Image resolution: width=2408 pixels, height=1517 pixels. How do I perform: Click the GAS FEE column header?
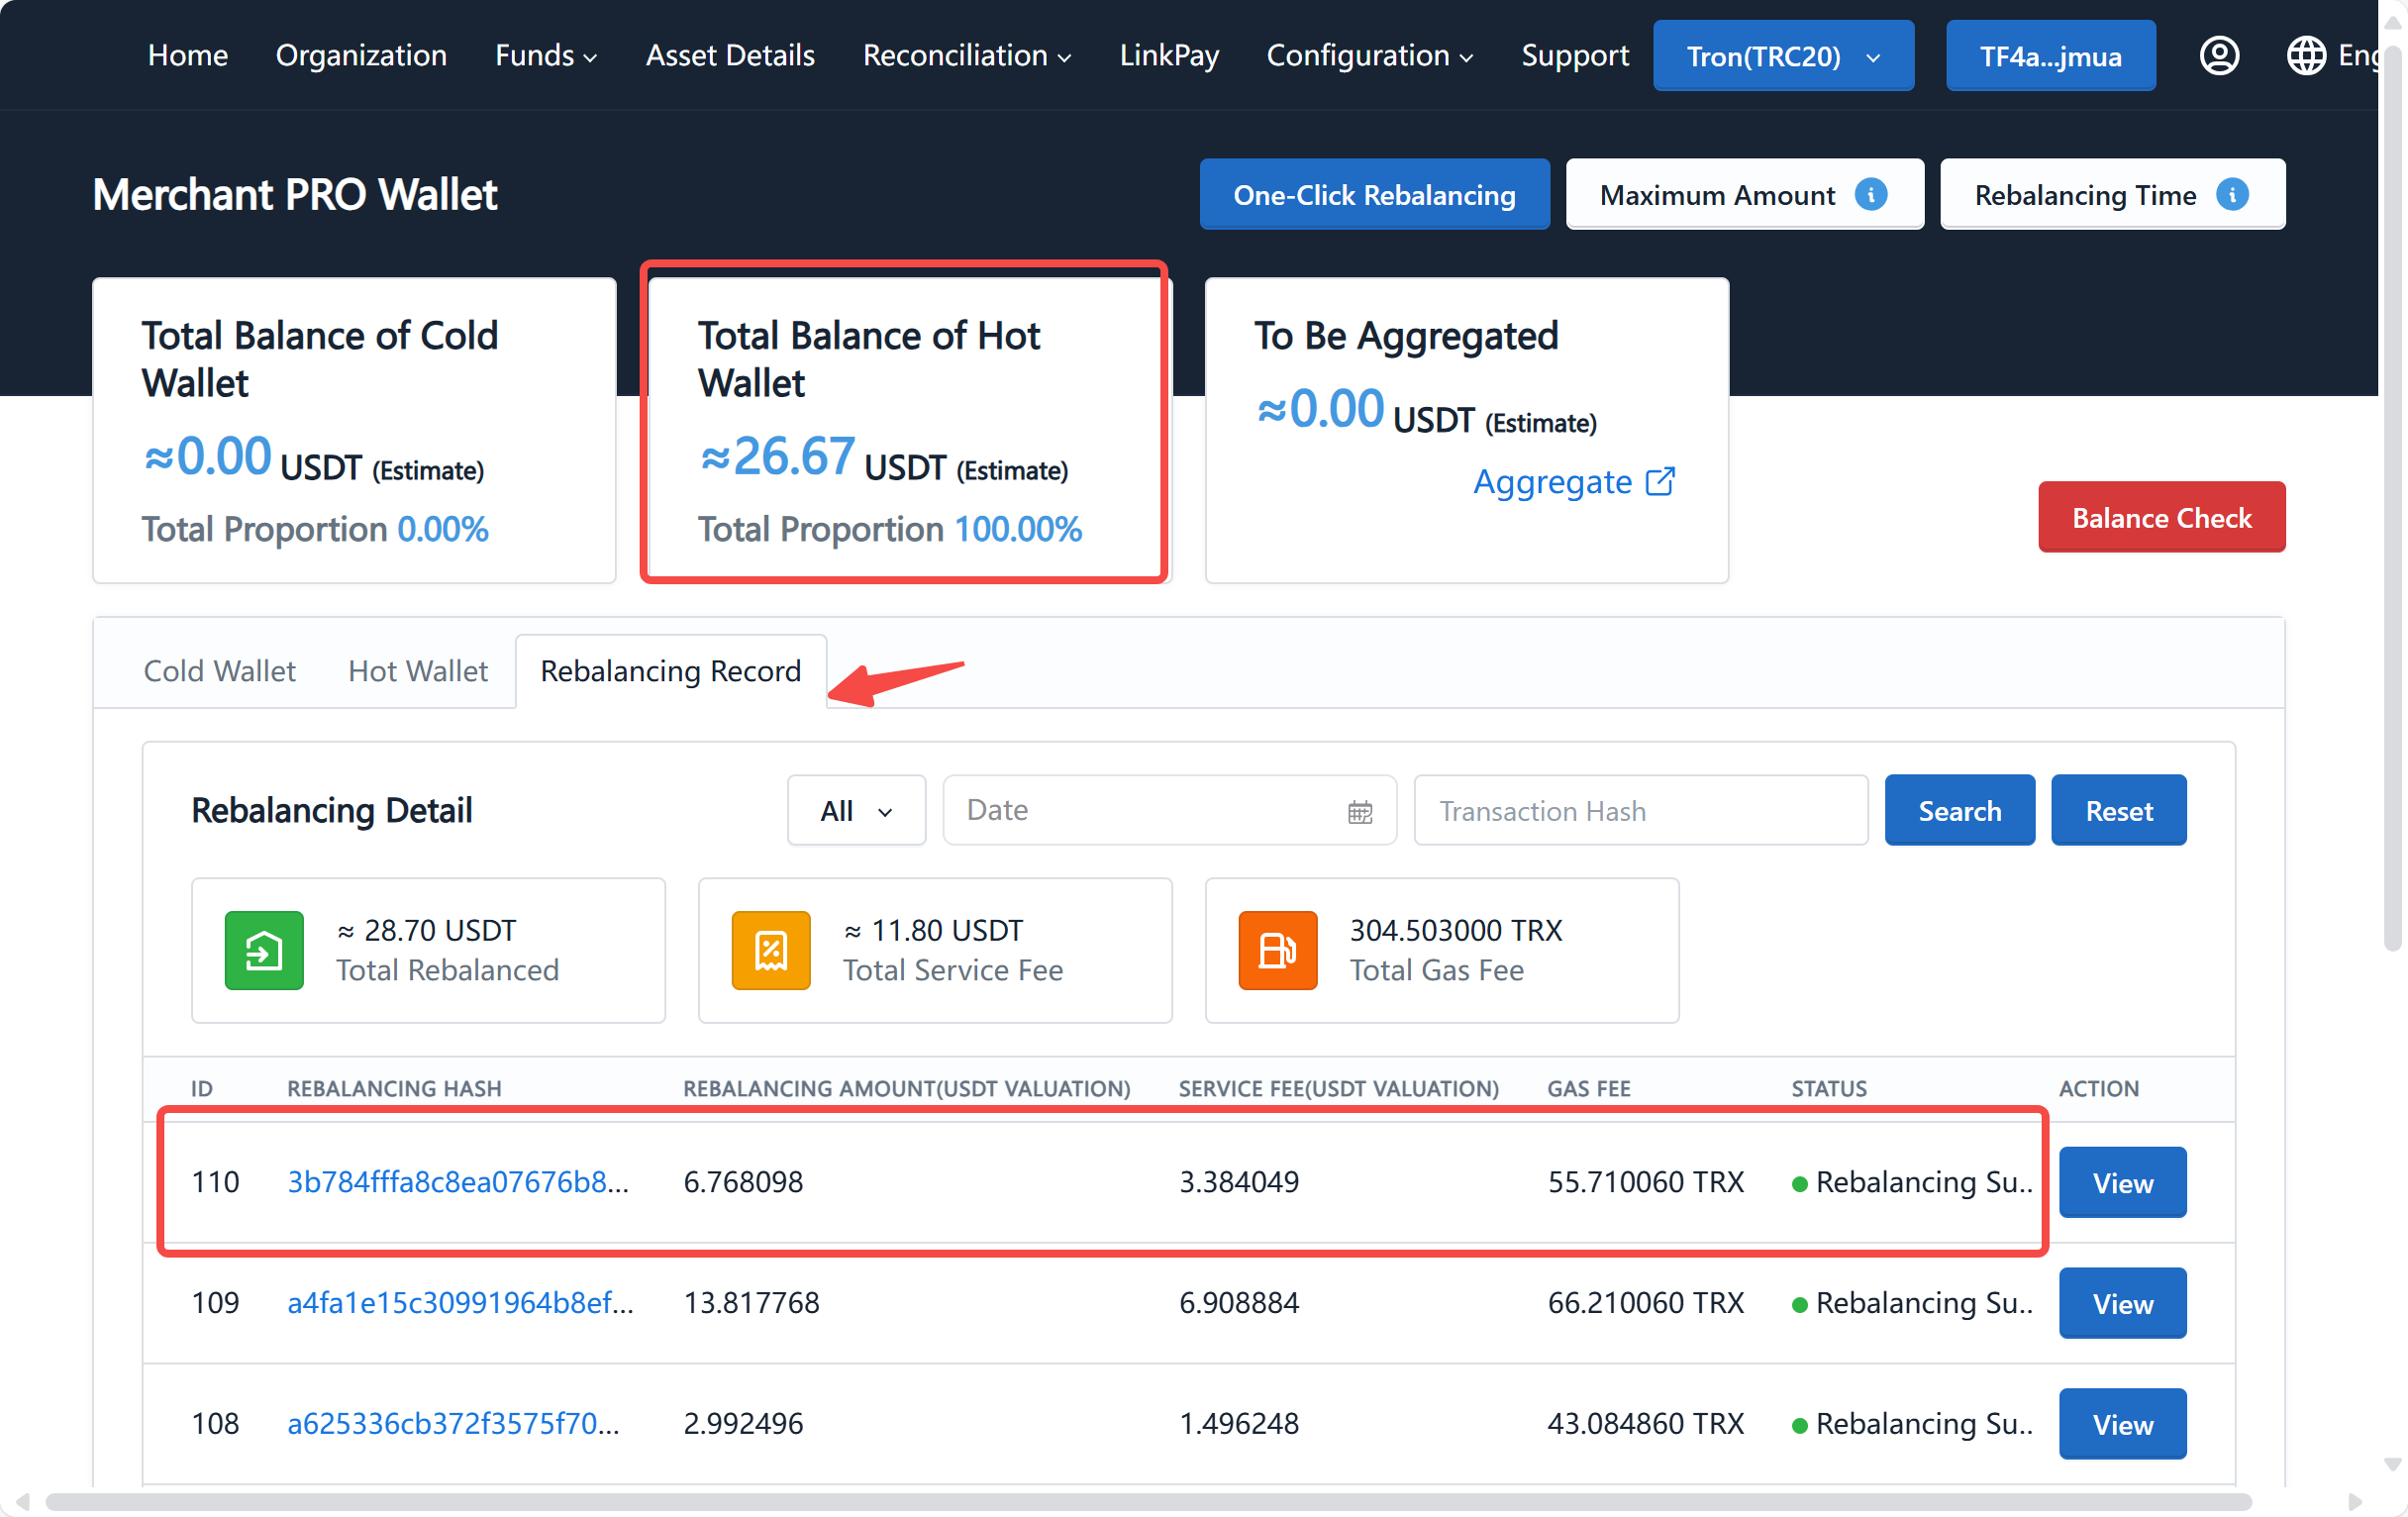[1588, 1088]
